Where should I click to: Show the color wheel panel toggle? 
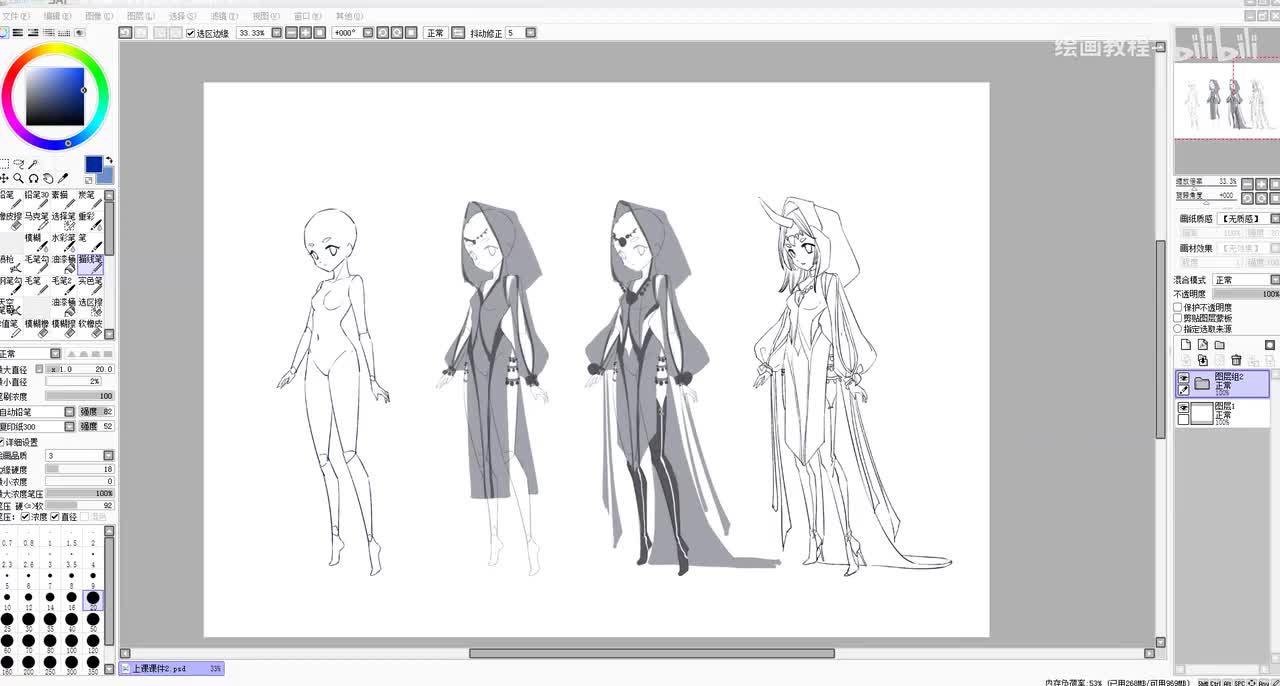coord(4,33)
